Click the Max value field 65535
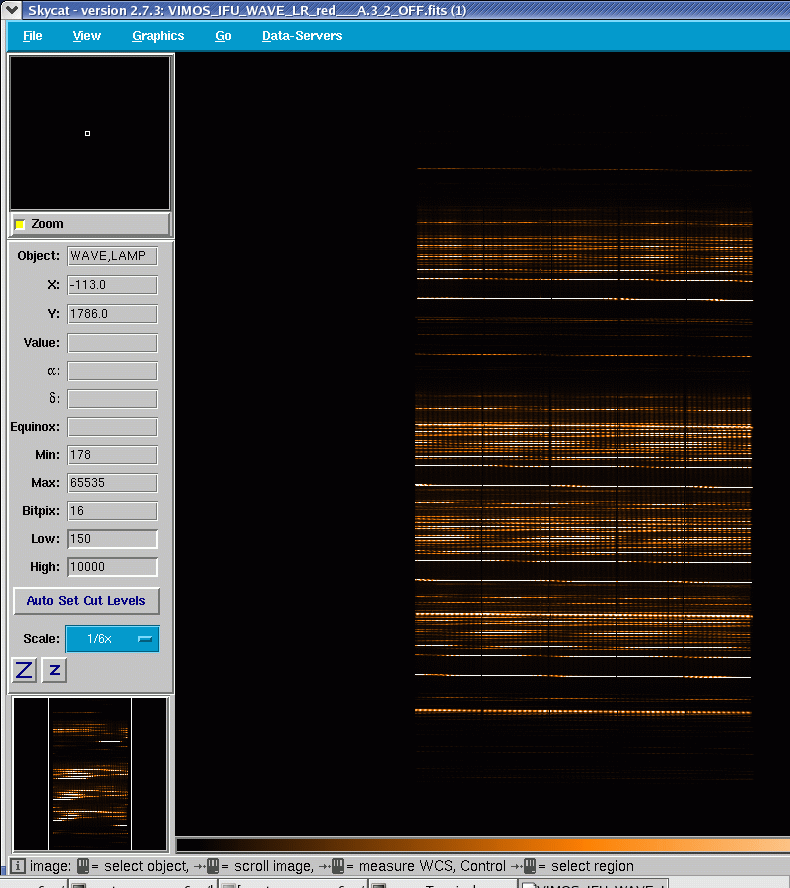 112,483
